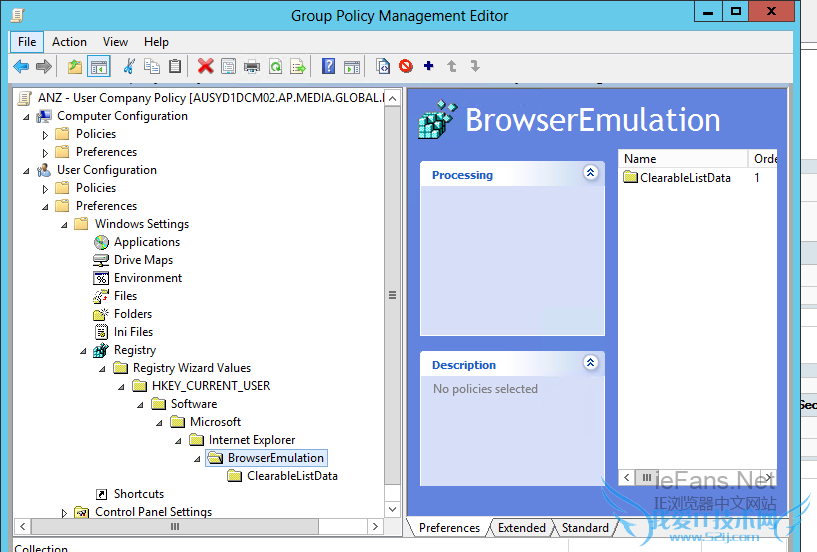Collapse the Windows Settings node

[x=64, y=225]
